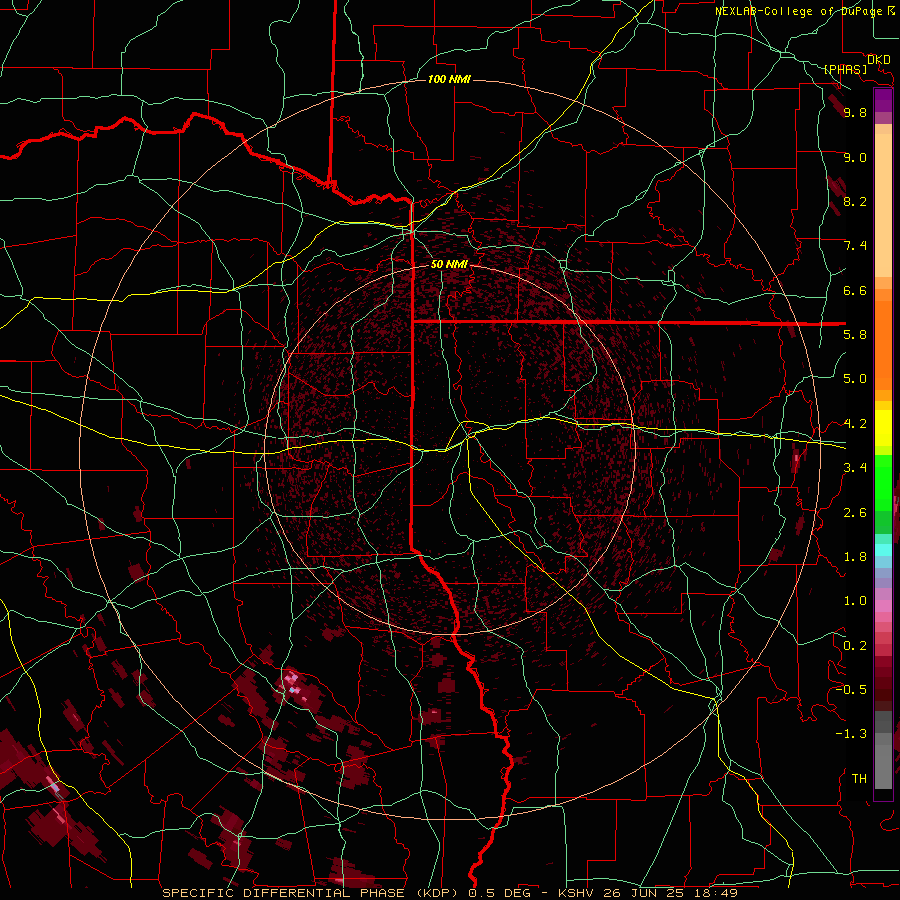Pick the light peach band of the legend
900x900 pixels.
883,205
